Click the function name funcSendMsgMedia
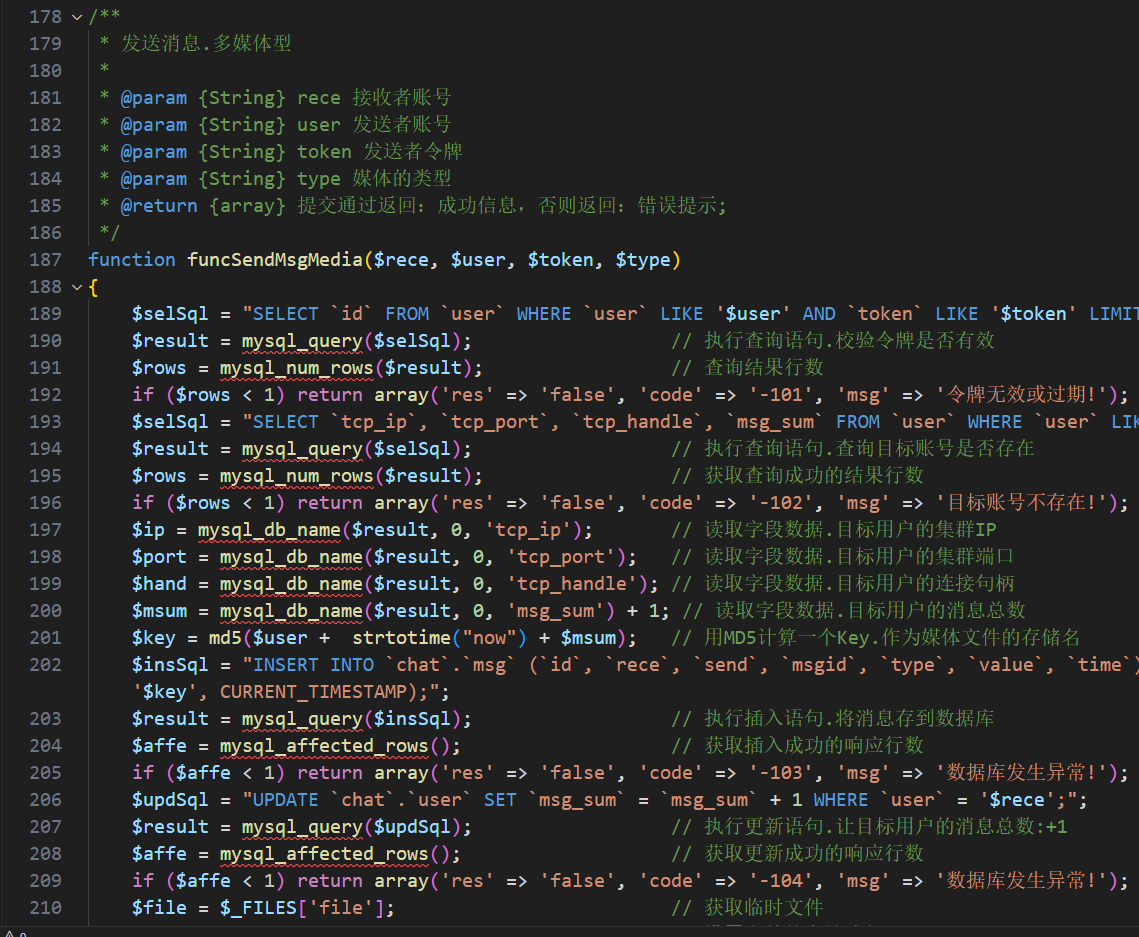The height and width of the screenshot is (937, 1139). [275, 260]
